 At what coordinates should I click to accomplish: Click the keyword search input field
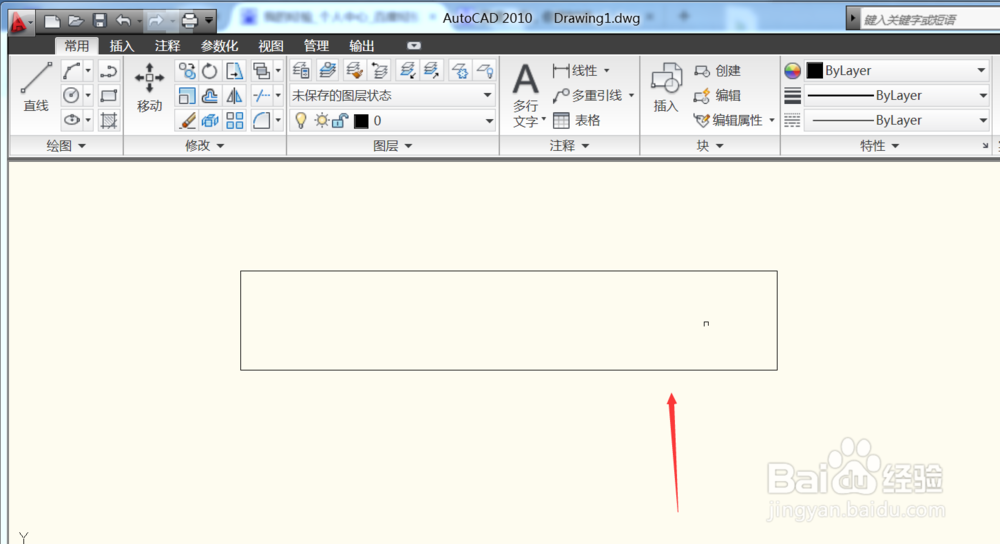pos(930,19)
